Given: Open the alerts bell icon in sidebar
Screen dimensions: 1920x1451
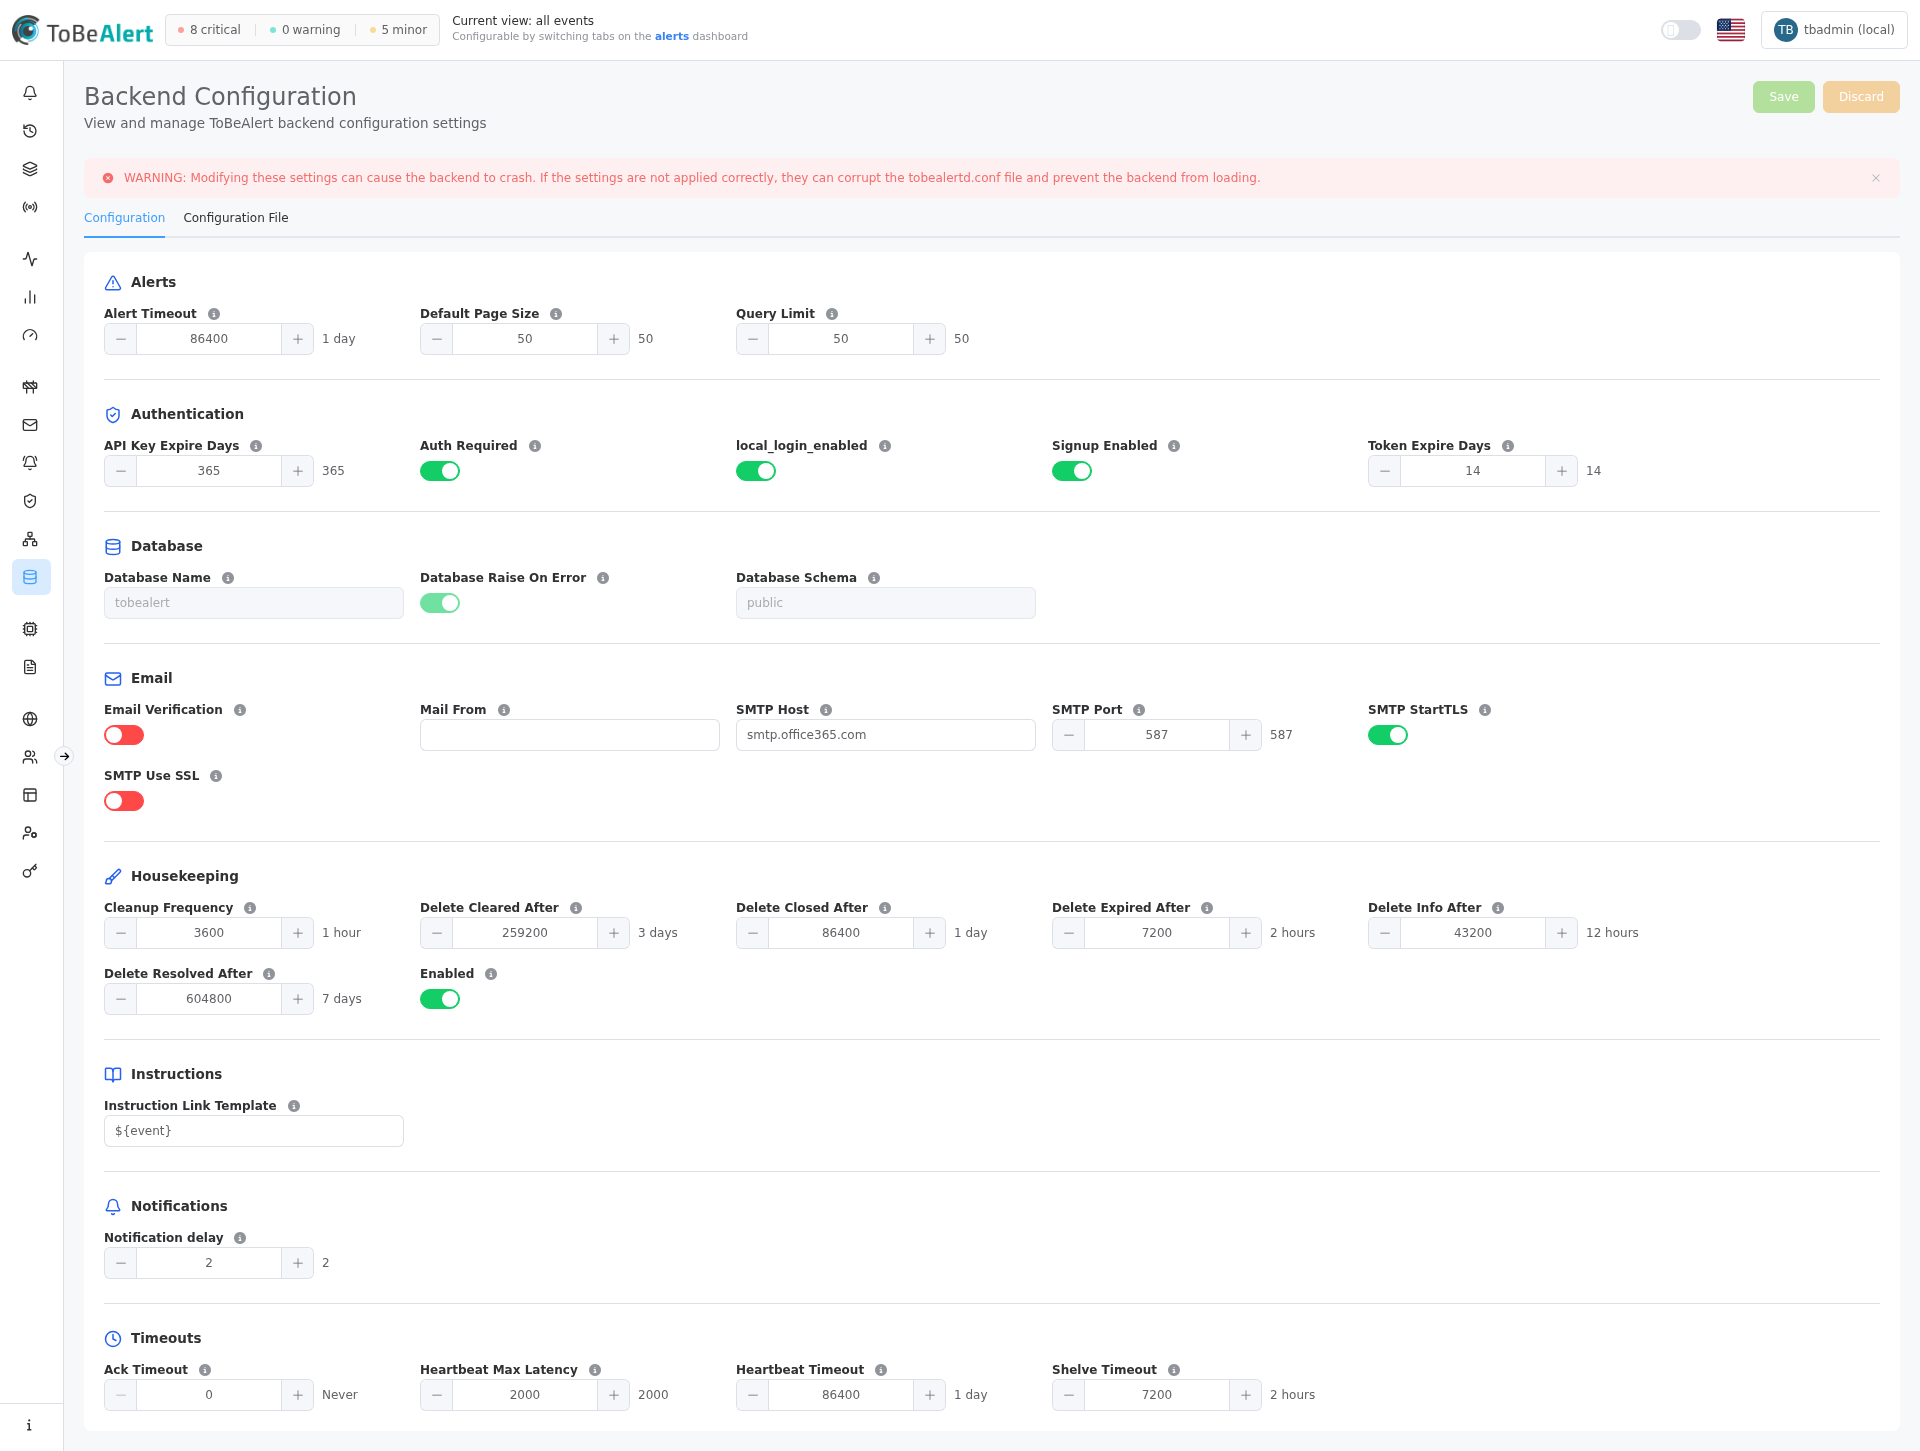Looking at the screenshot, I should (30, 93).
